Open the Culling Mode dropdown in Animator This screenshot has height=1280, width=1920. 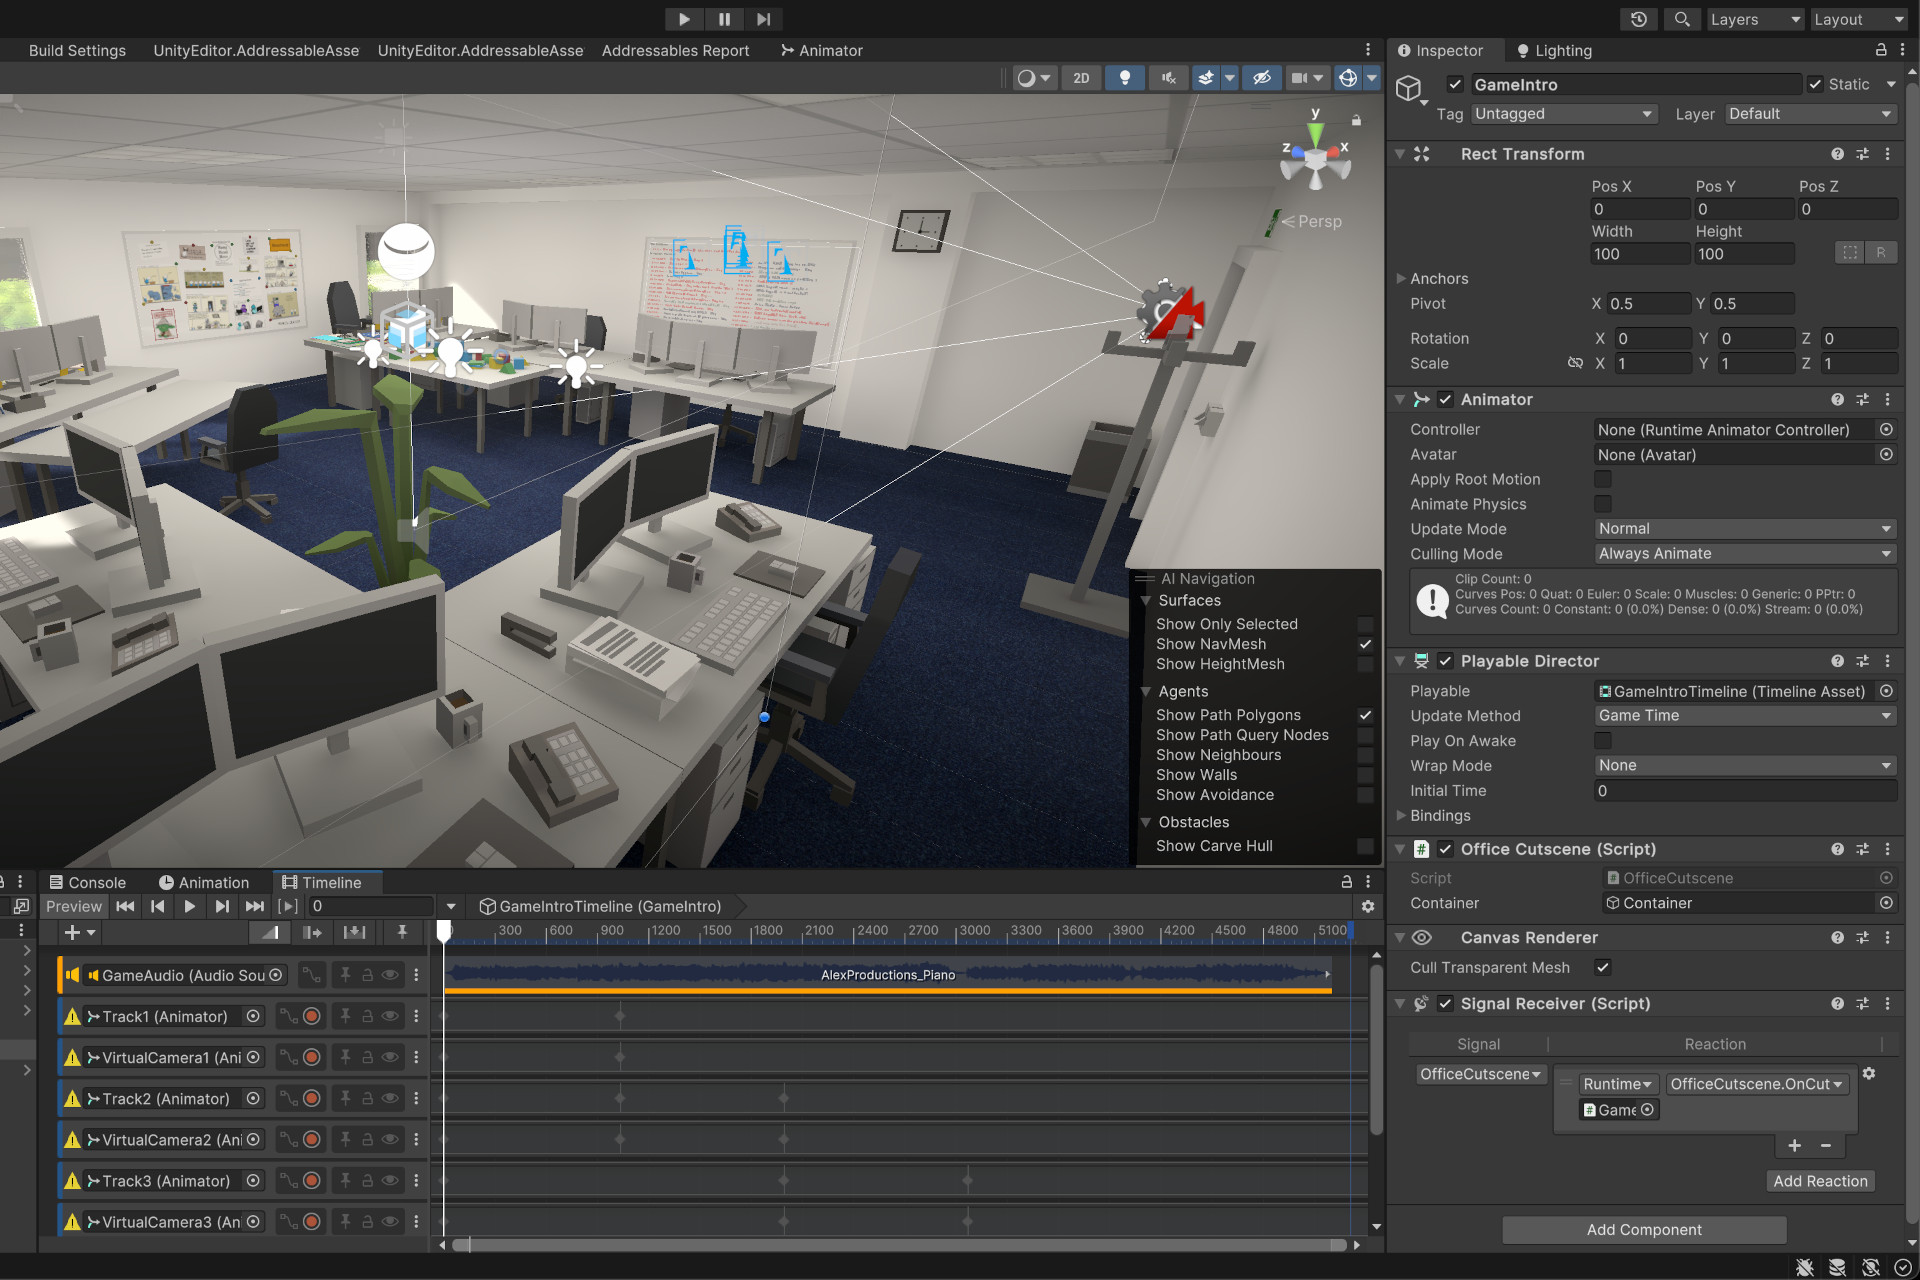click(1744, 553)
